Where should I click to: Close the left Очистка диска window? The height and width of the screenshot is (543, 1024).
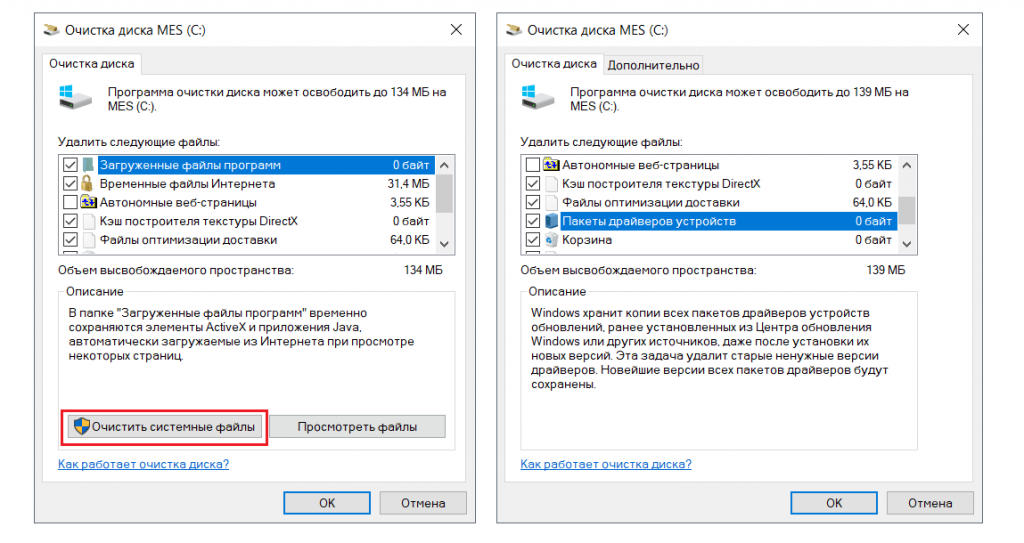456,30
